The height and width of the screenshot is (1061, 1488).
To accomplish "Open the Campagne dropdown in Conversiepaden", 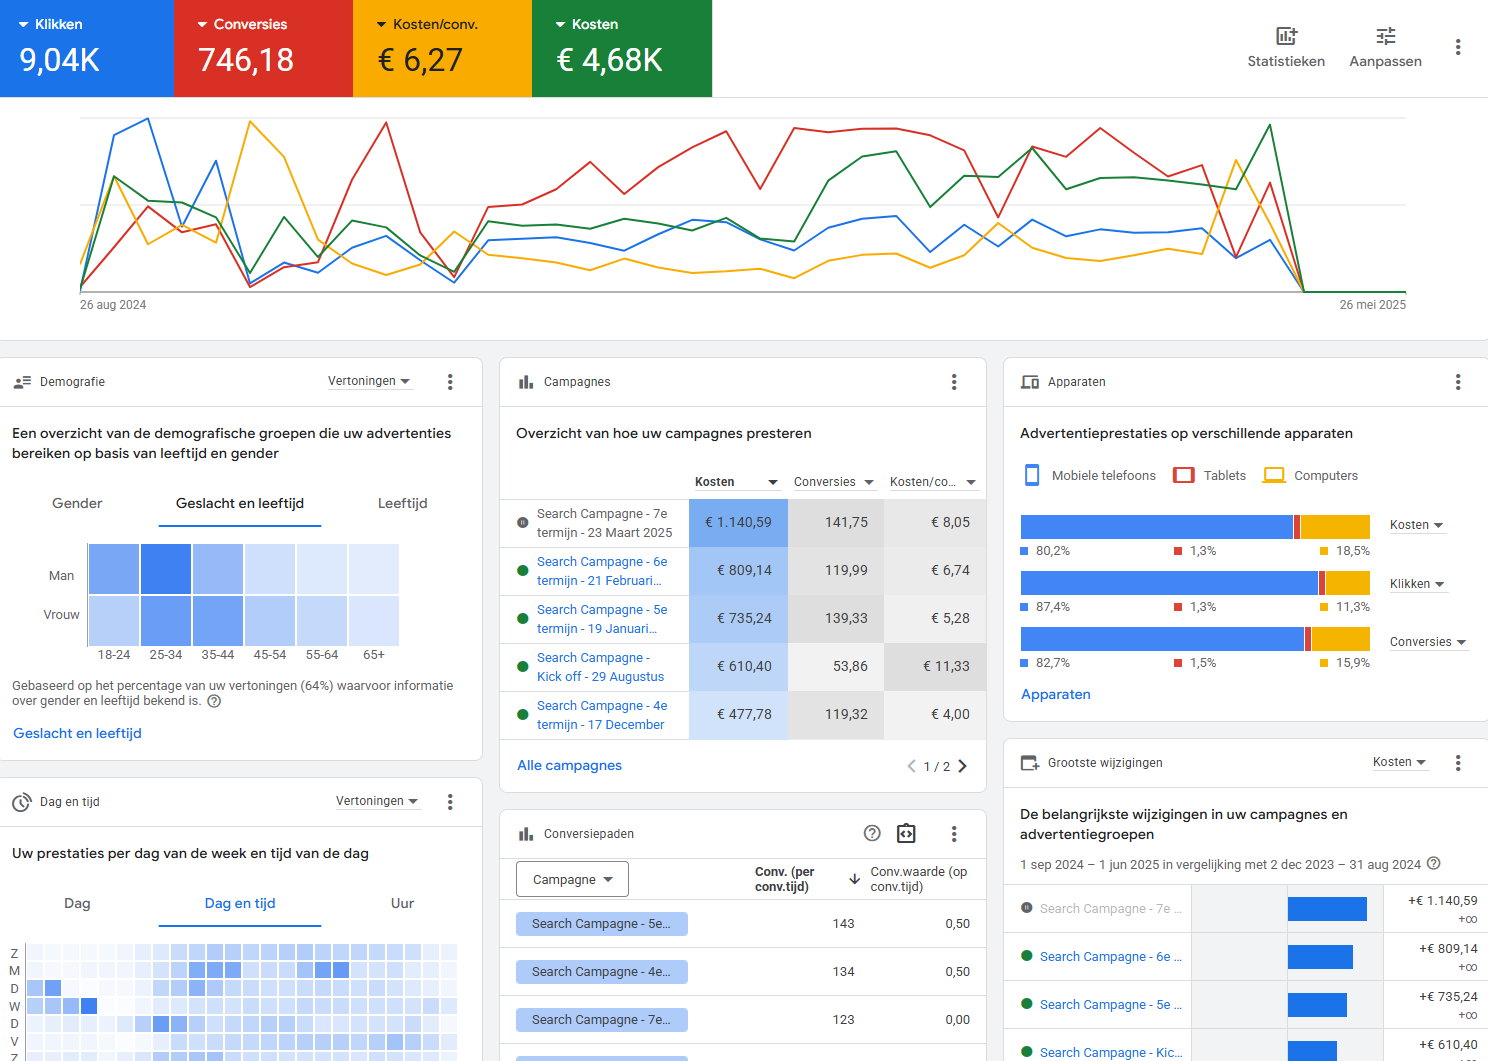I will [x=572, y=880].
